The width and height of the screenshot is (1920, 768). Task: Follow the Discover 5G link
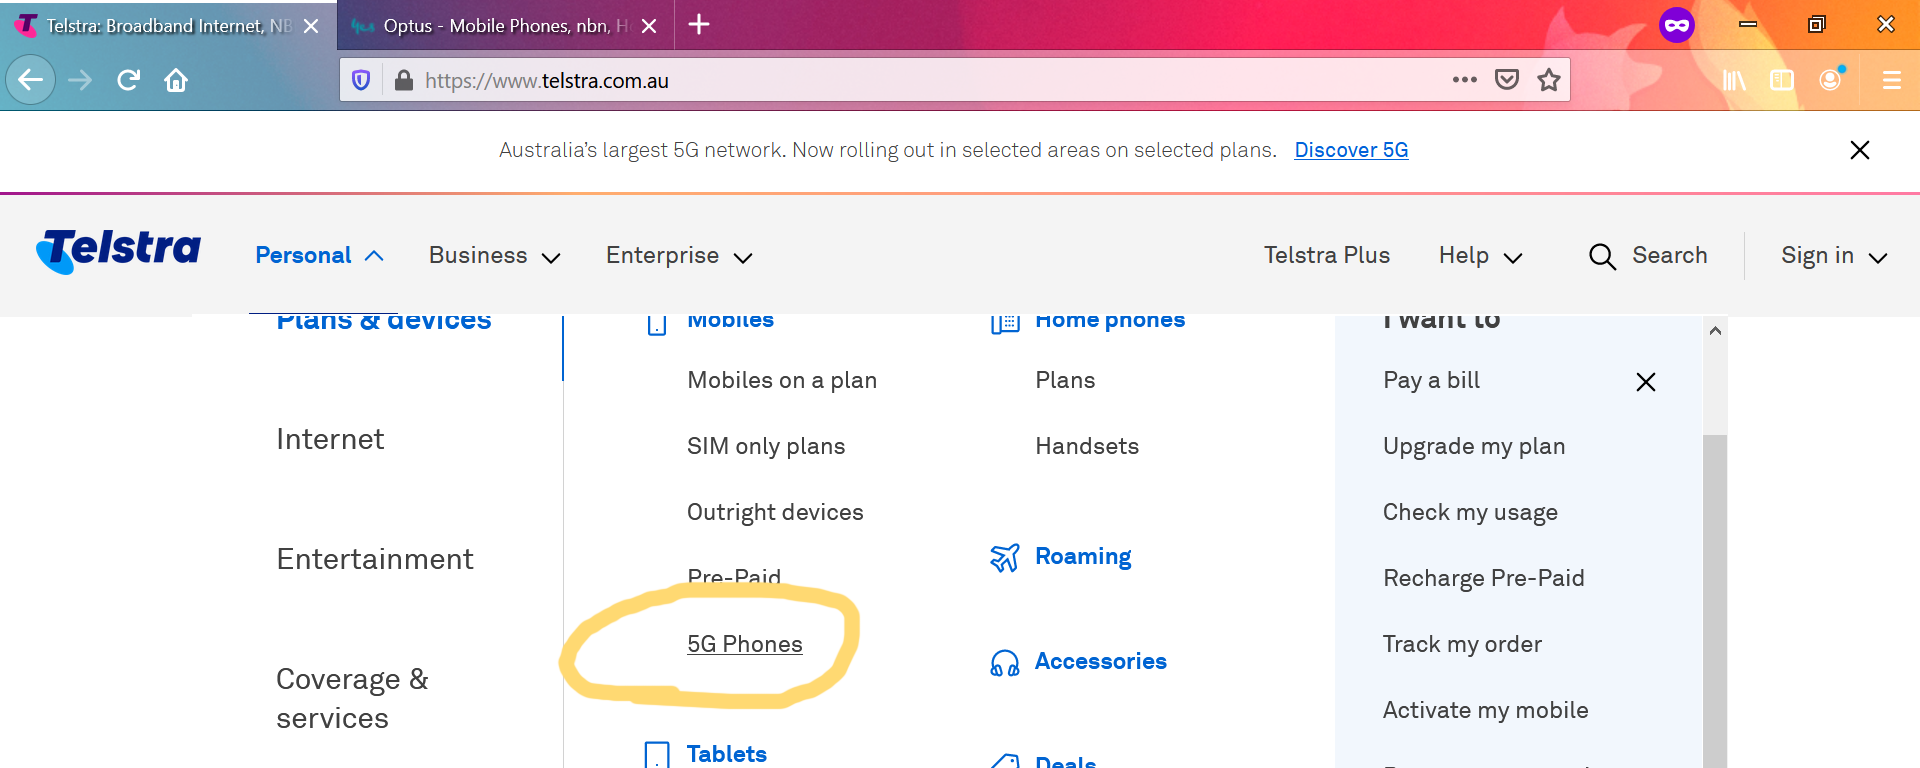[1351, 150]
